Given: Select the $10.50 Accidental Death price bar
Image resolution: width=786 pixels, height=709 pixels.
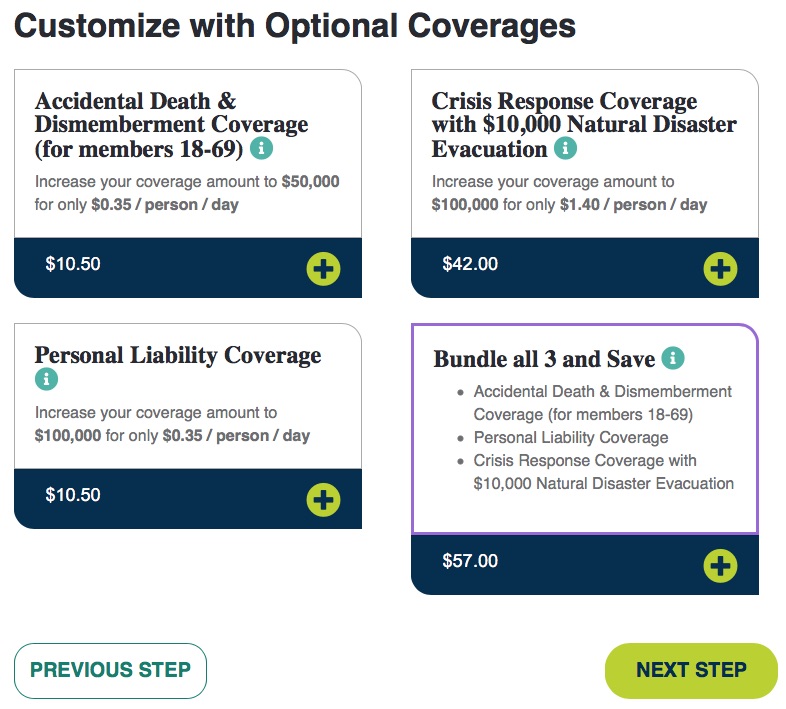Looking at the screenshot, I should (188, 268).
